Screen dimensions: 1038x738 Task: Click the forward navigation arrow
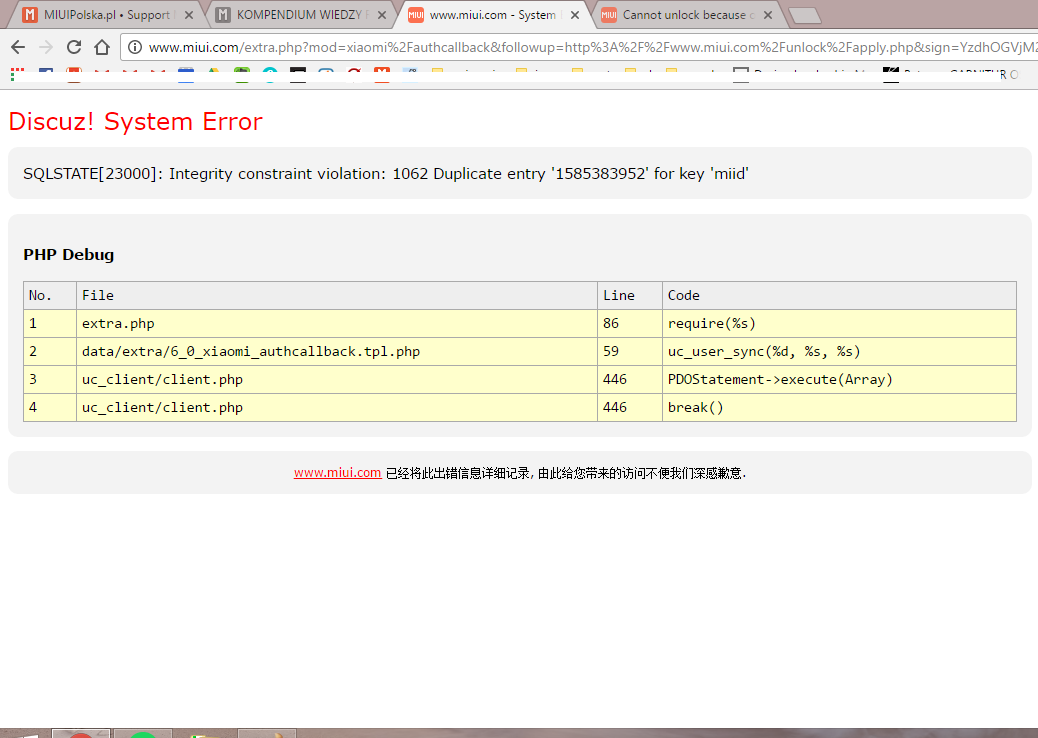coord(46,47)
